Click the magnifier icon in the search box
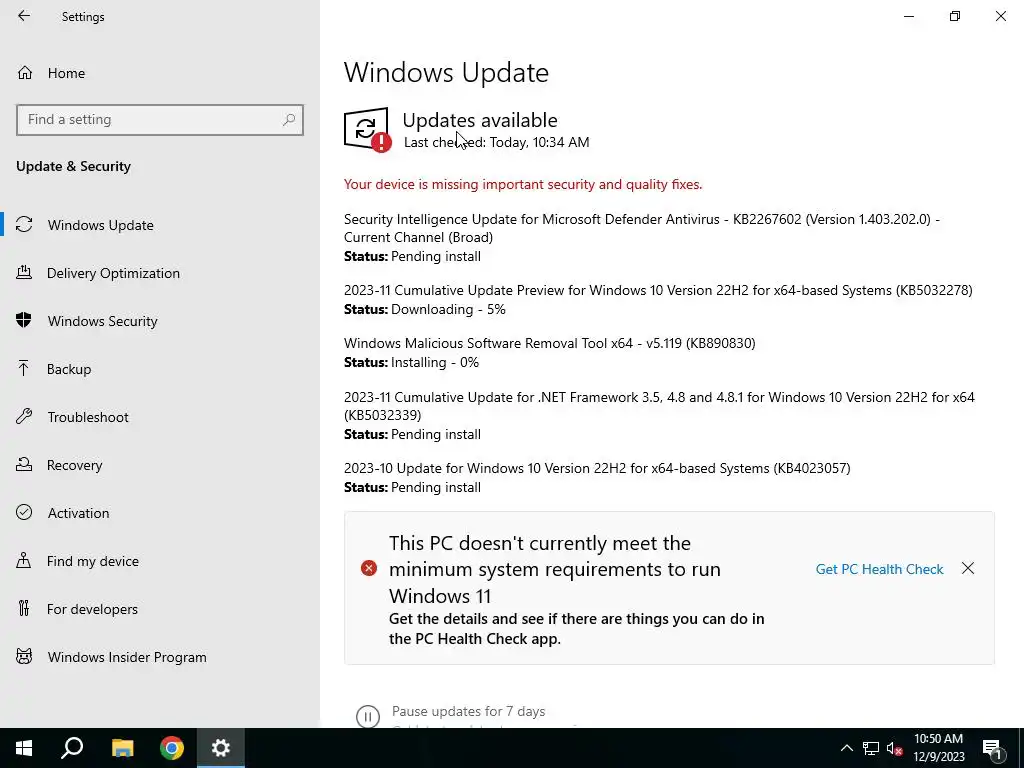This screenshot has width=1024, height=768. tap(289, 120)
